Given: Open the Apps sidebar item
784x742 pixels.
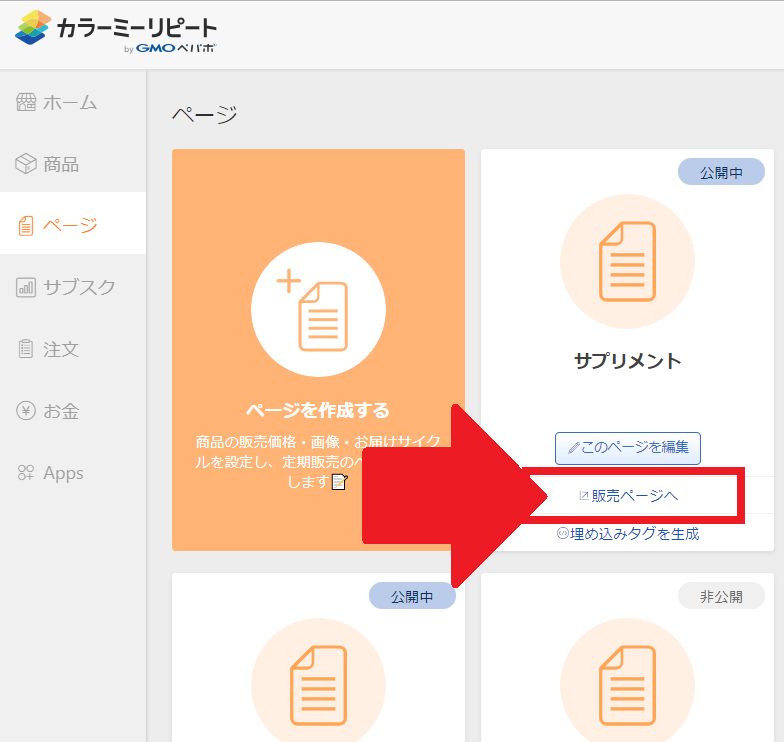Looking at the screenshot, I should click(73, 472).
